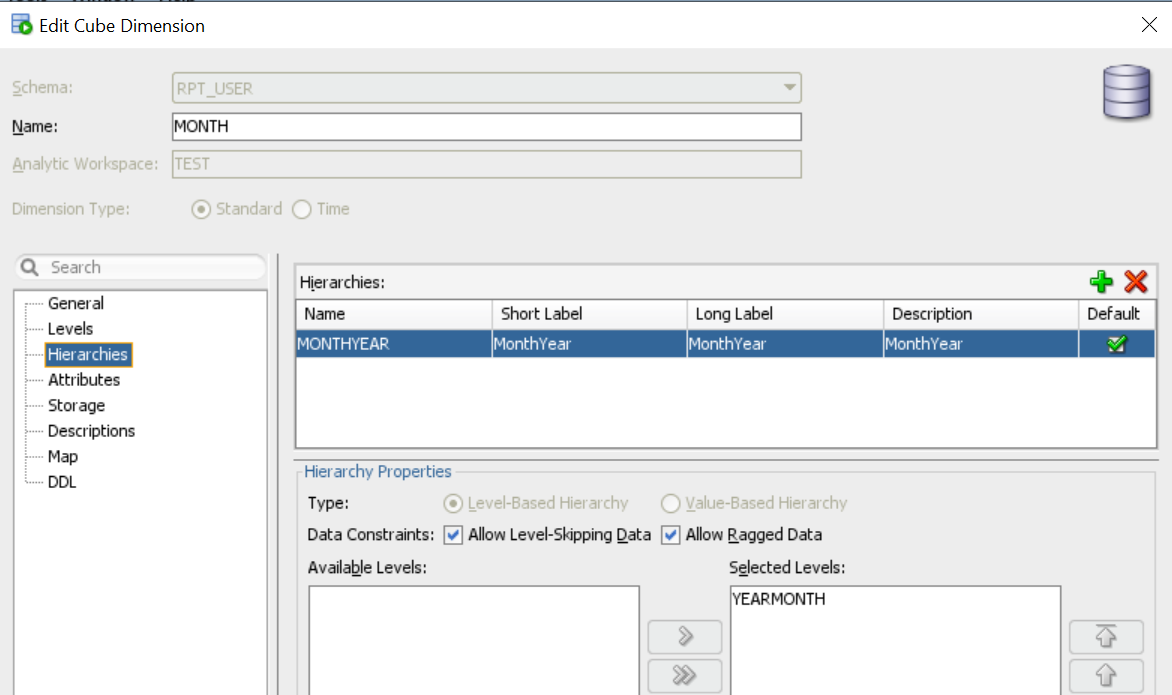The width and height of the screenshot is (1172, 695).
Task: Click MonthYear in Long Label column
Action: coord(785,344)
